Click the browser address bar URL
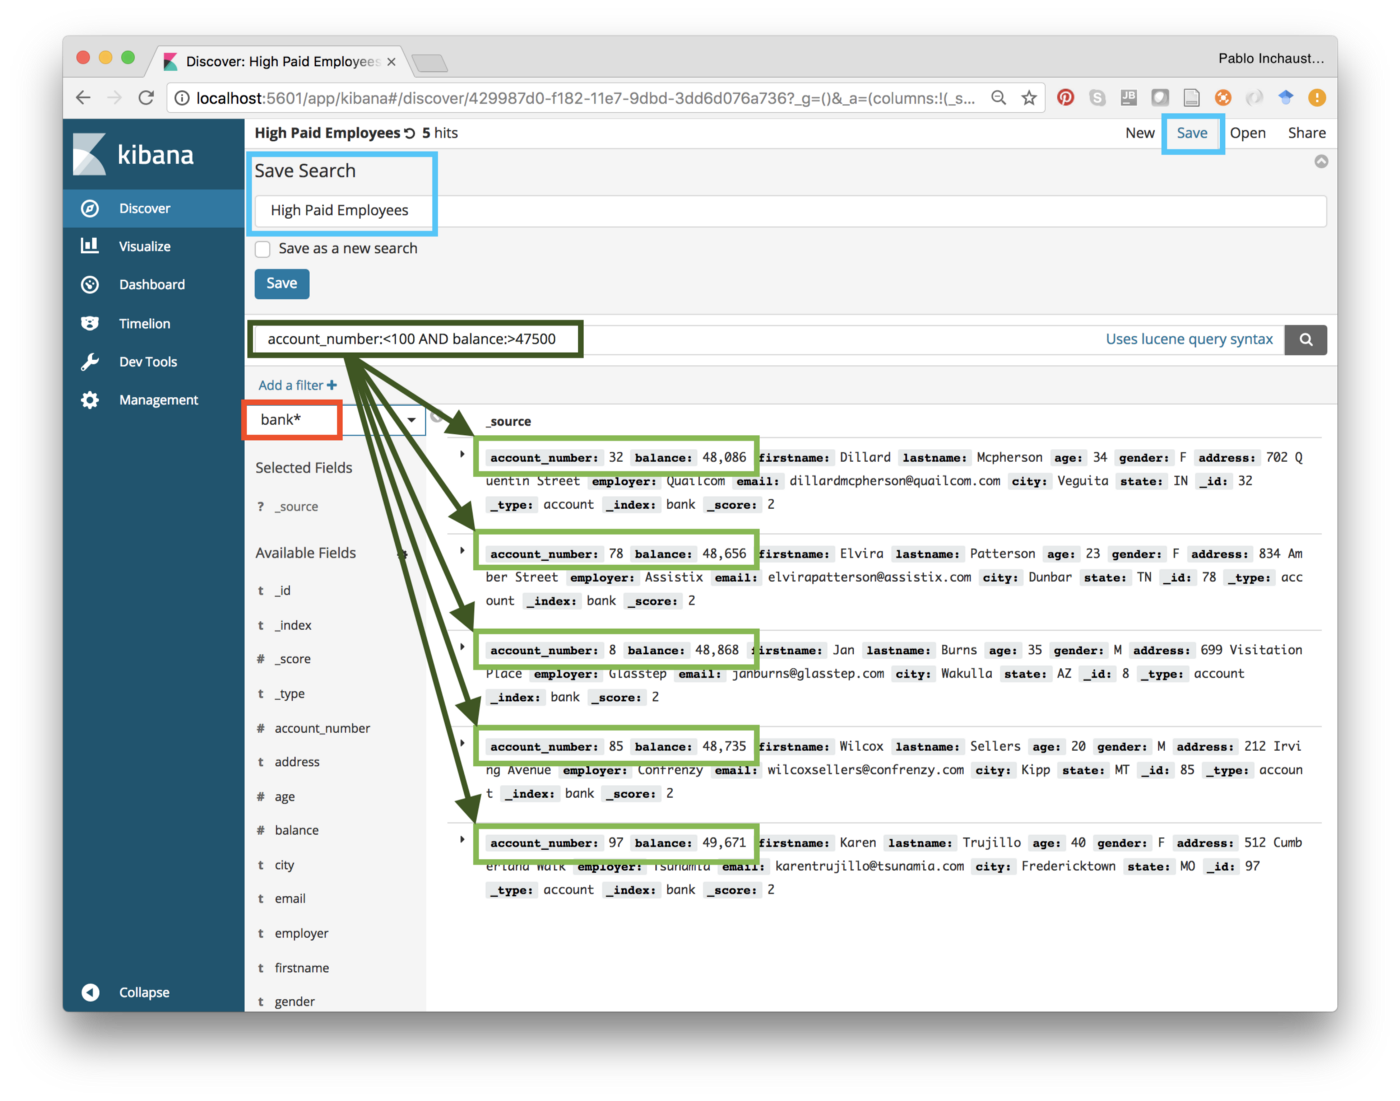The height and width of the screenshot is (1101, 1400). click(x=585, y=98)
